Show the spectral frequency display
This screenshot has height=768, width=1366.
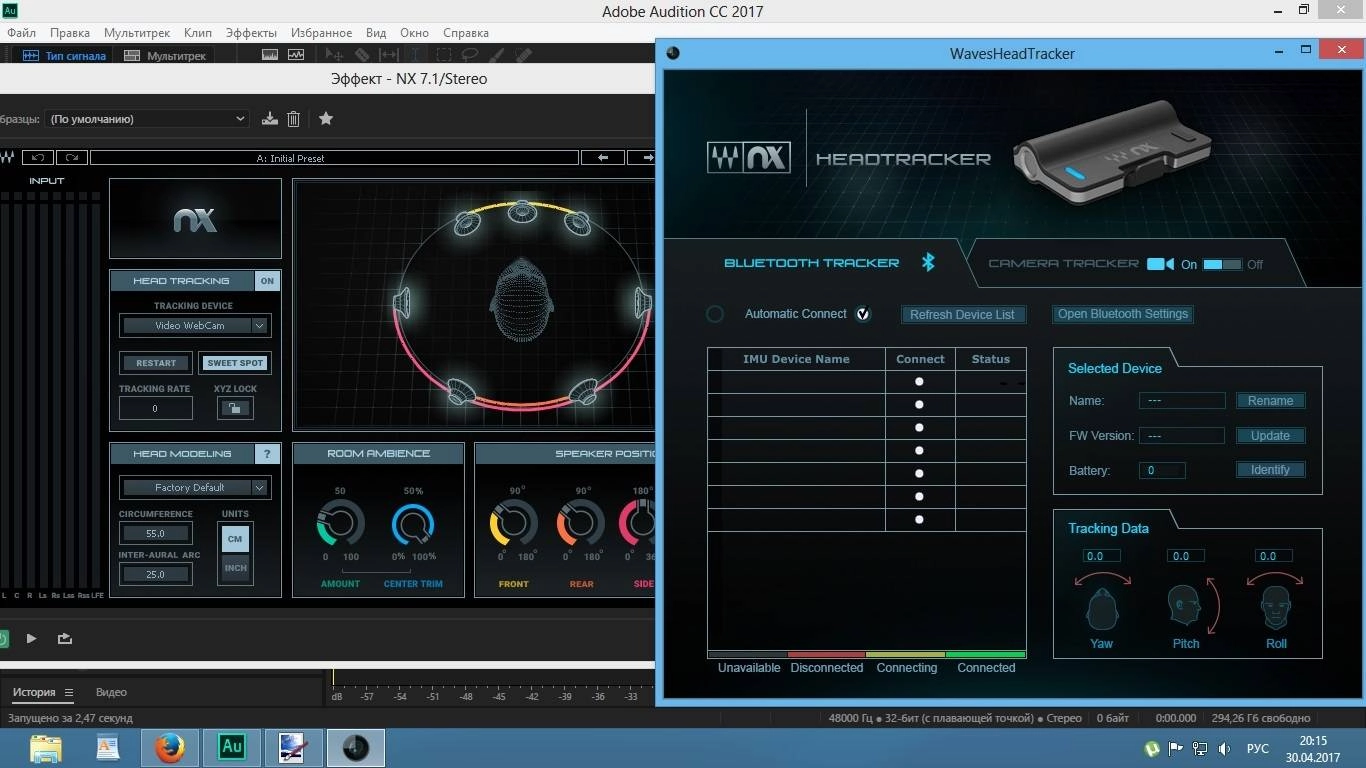coord(270,55)
